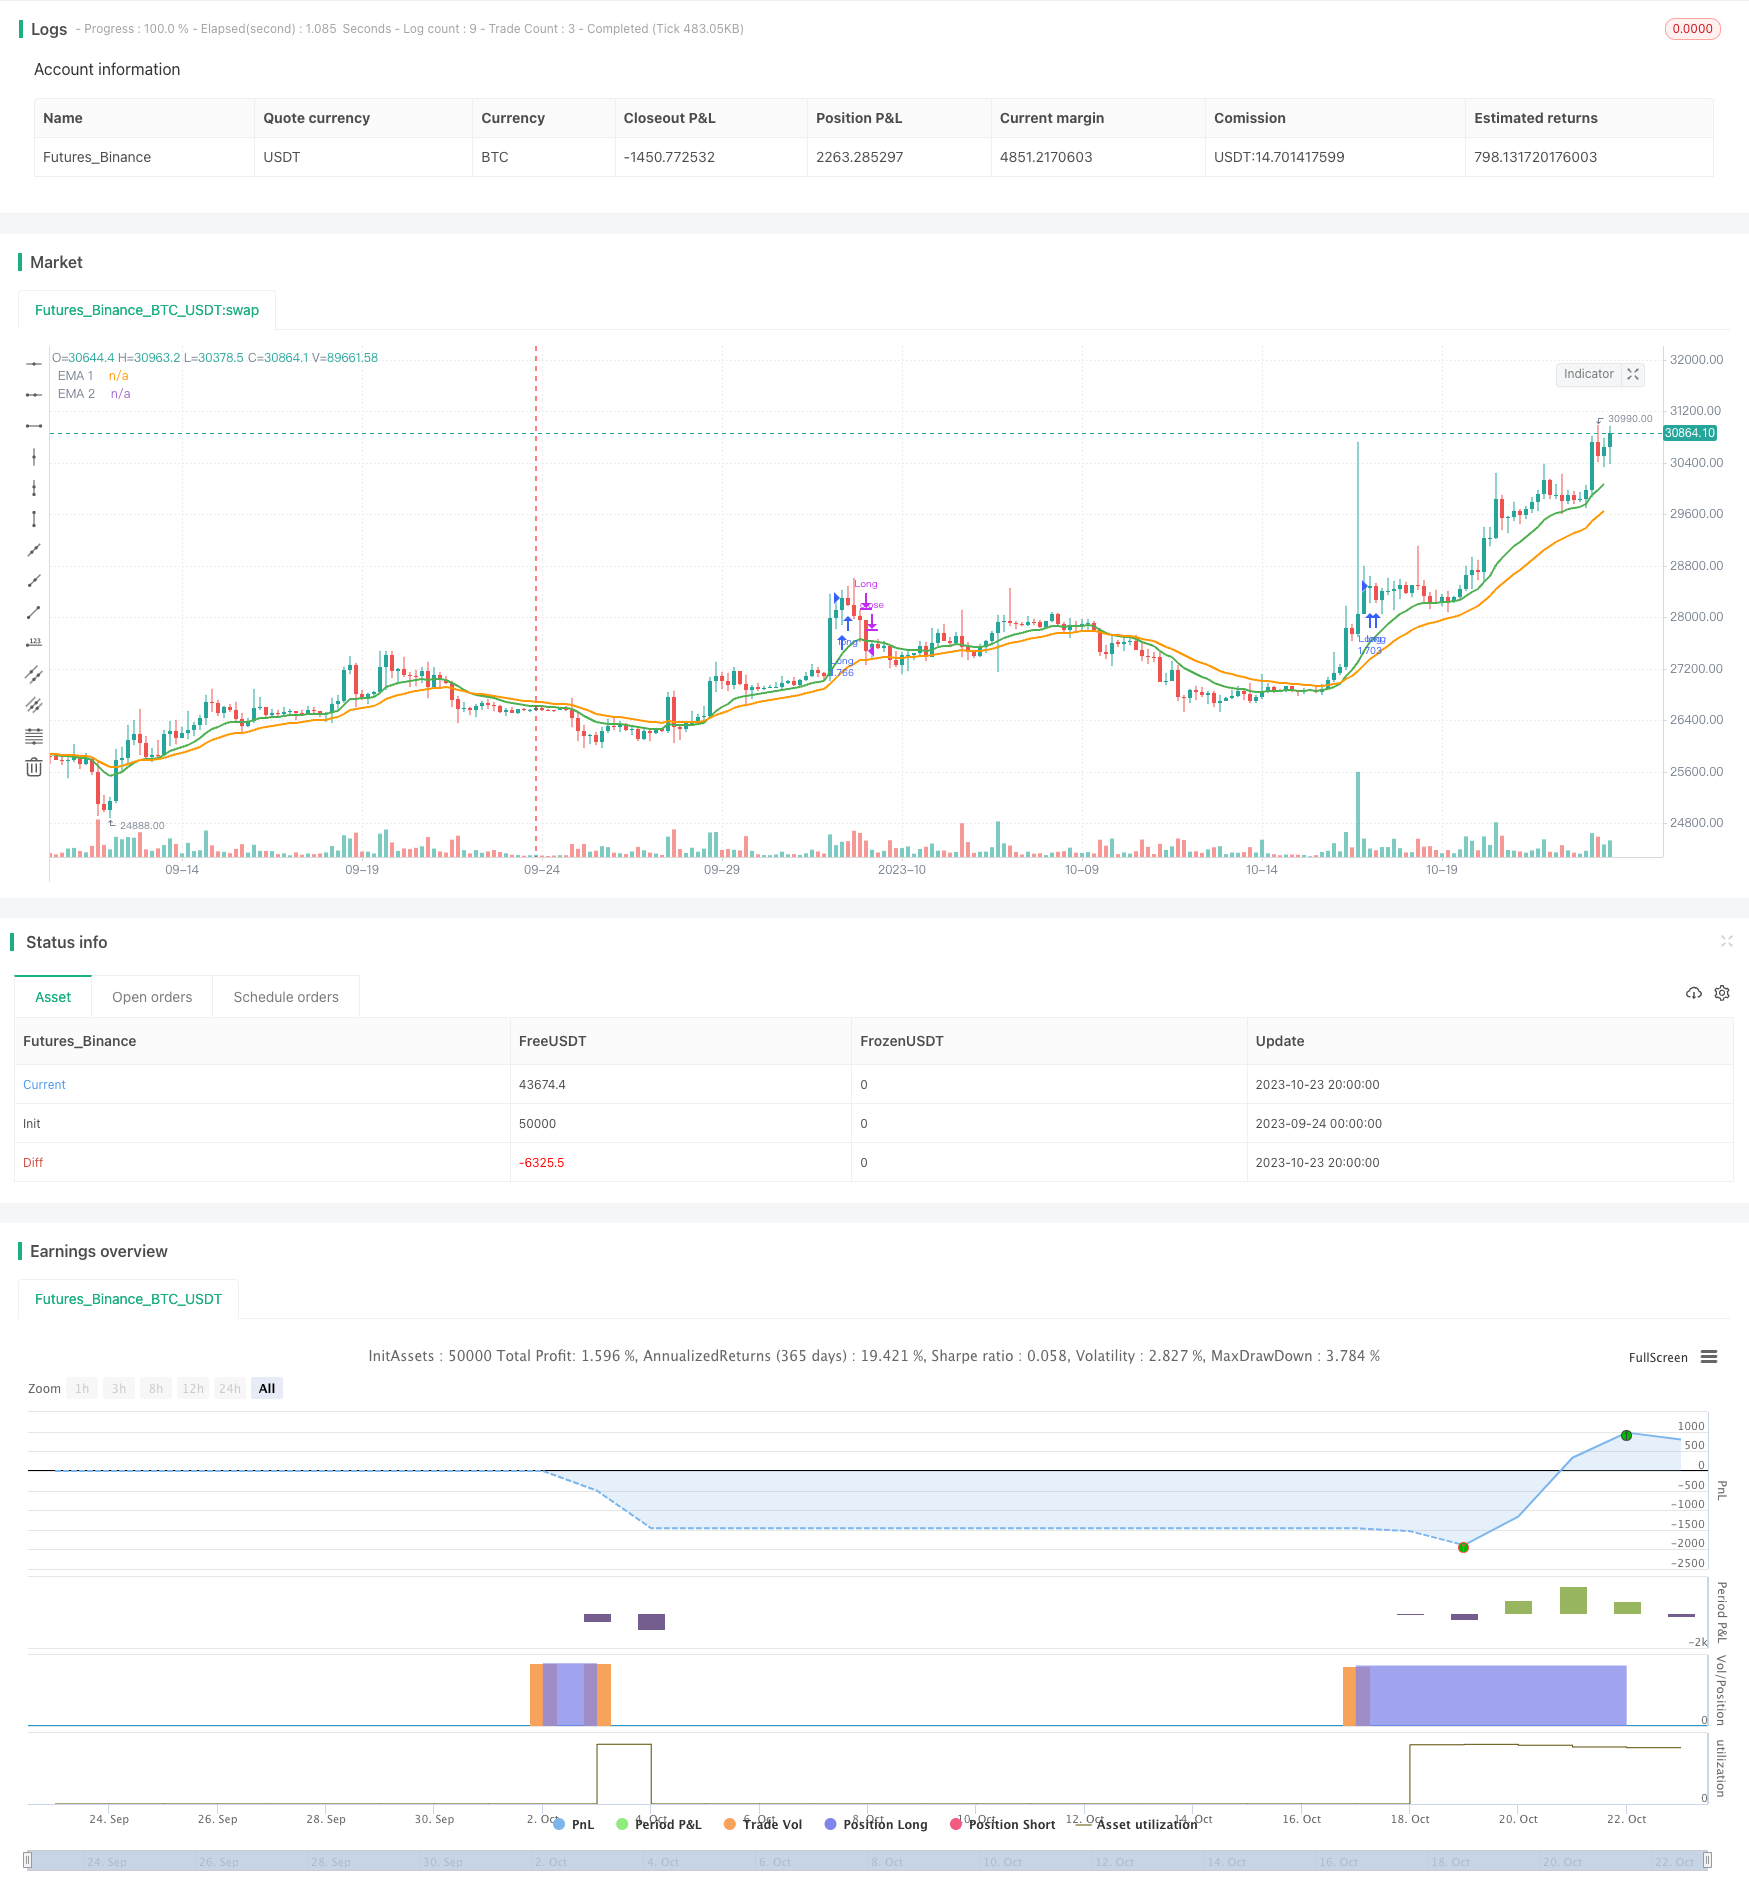1749x1898 pixels.
Task: Select the 123 price line tool
Action: [34, 643]
